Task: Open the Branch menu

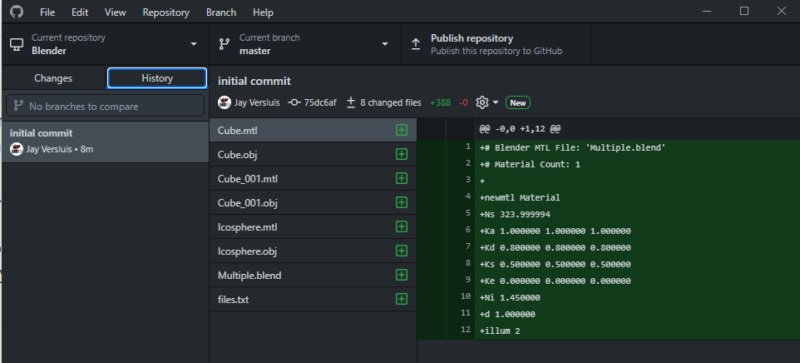Action: tap(221, 12)
